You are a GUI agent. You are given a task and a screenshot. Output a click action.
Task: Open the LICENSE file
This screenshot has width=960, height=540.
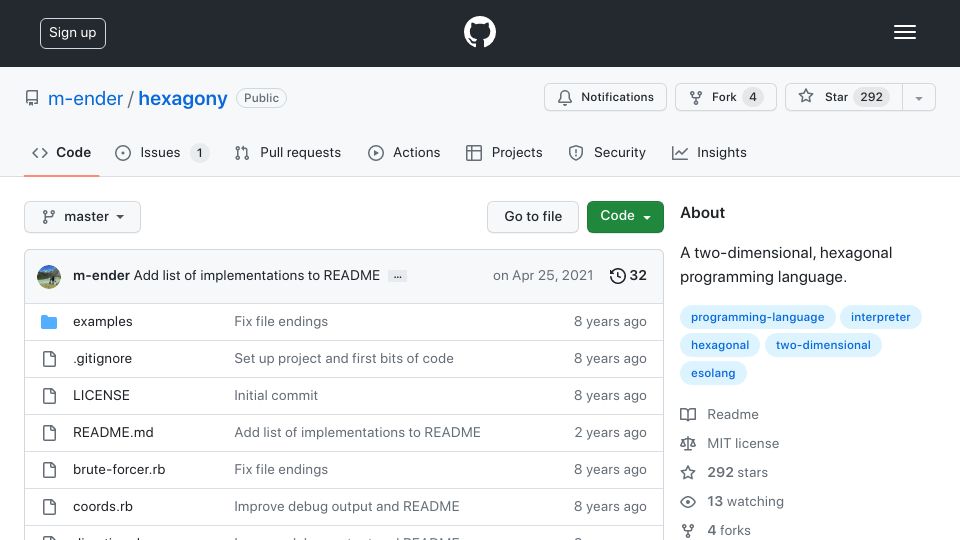pos(101,396)
